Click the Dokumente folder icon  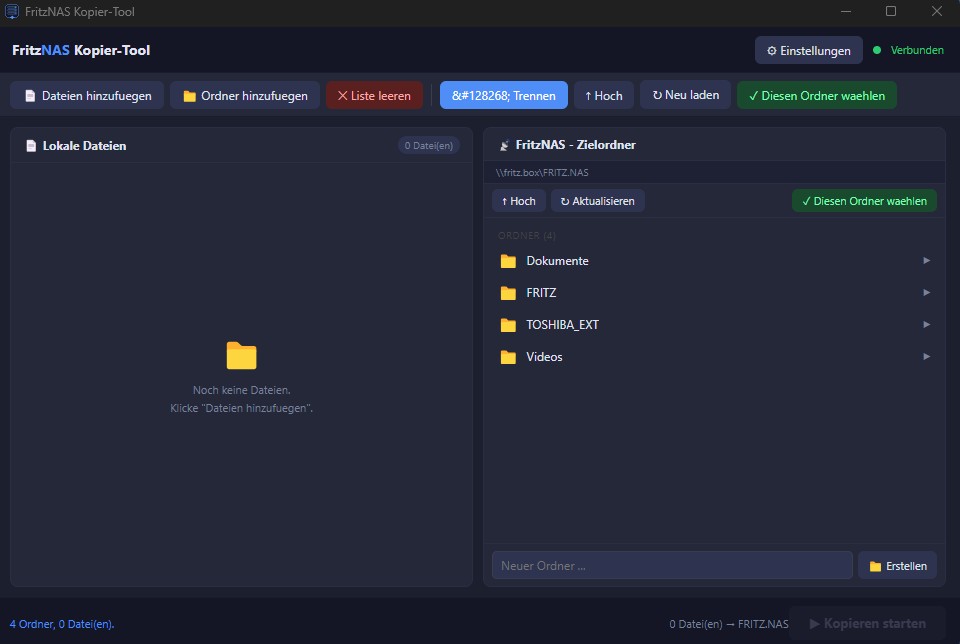(x=508, y=261)
